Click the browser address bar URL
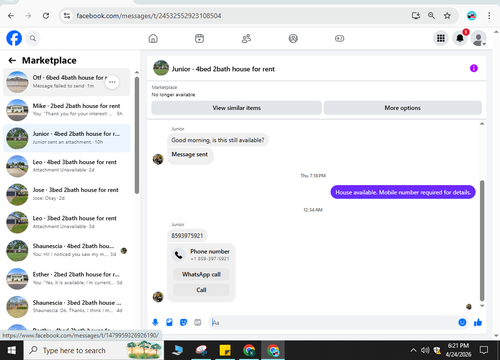 149,16
